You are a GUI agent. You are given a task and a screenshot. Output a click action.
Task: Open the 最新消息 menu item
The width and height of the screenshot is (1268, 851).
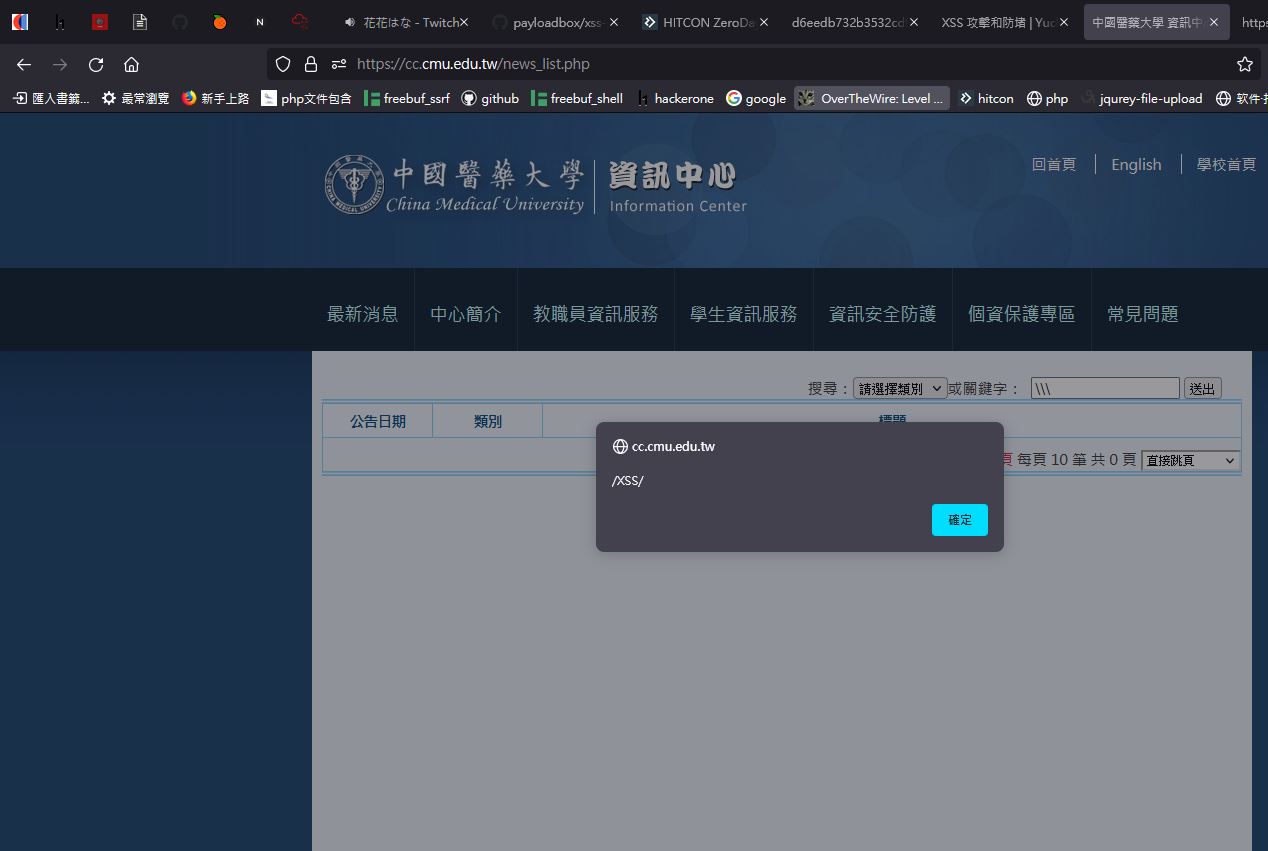pyautogui.click(x=363, y=314)
